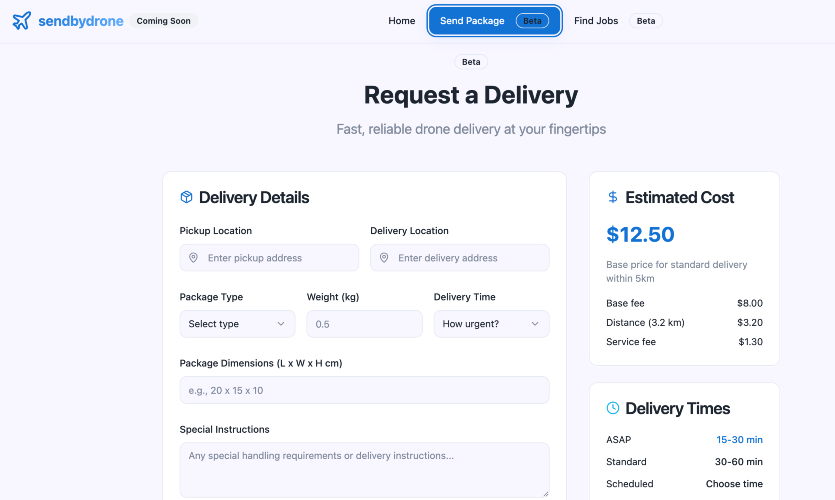Screen dimensions: 835x500
Task: Click the Standard 30-60 min time
Action: tap(739, 462)
